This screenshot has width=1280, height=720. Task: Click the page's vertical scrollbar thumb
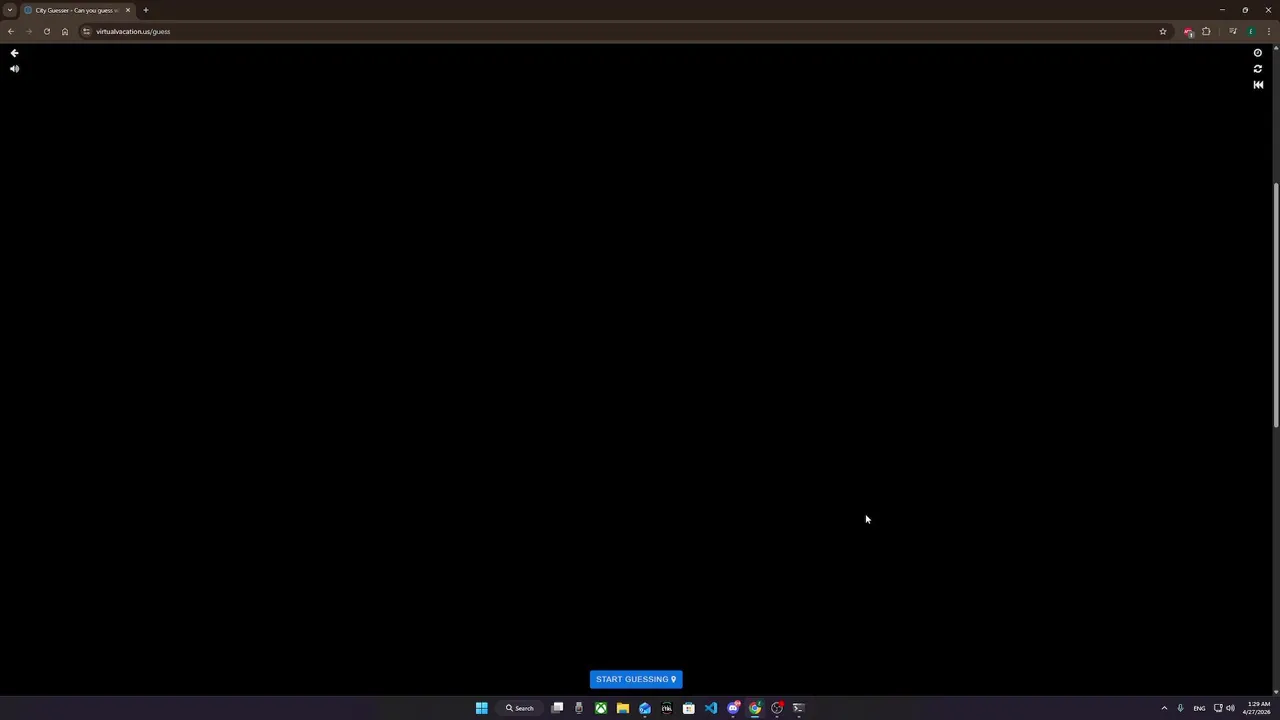point(1276,305)
